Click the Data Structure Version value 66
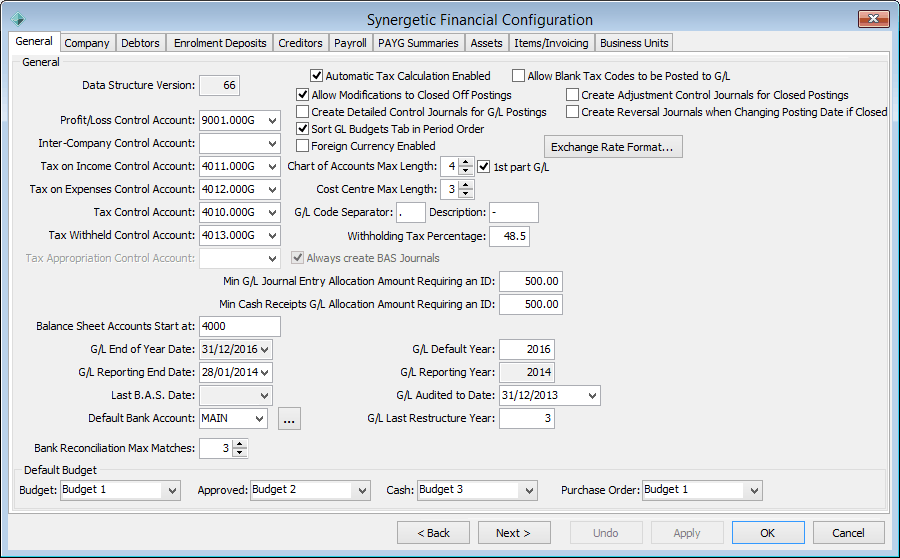This screenshot has width=900, height=558. click(220, 86)
